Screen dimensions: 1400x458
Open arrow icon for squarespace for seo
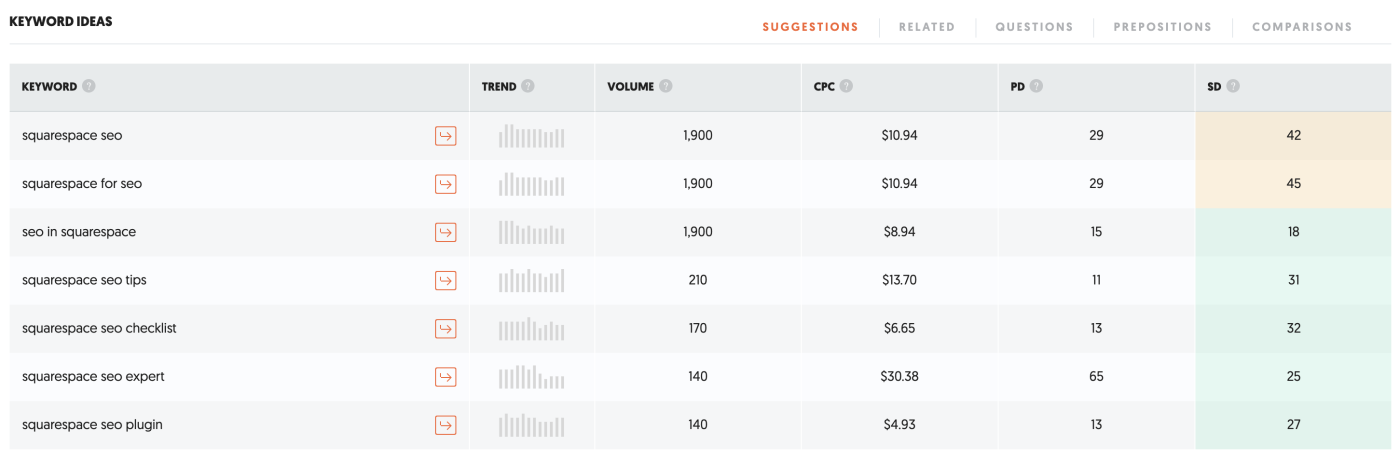(x=445, y=184)
